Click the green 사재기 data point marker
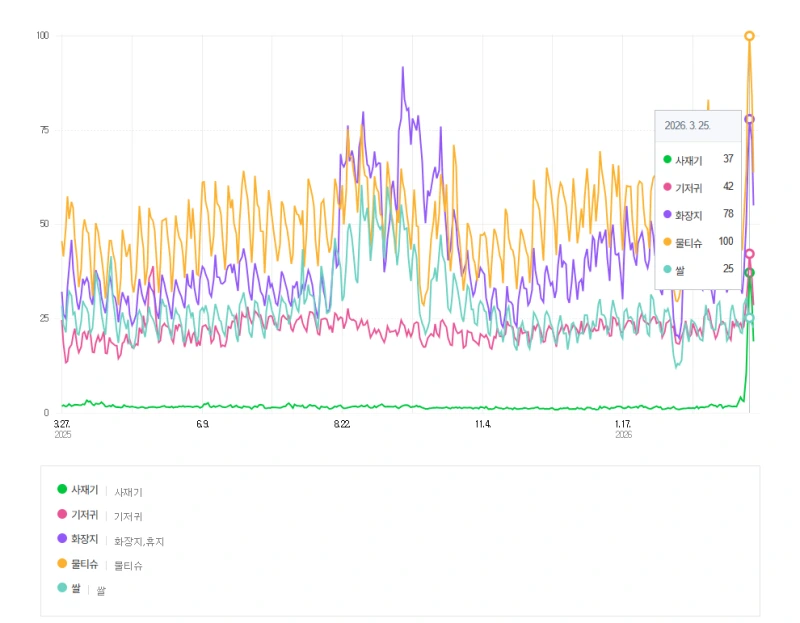 click(x=749, y=273)
